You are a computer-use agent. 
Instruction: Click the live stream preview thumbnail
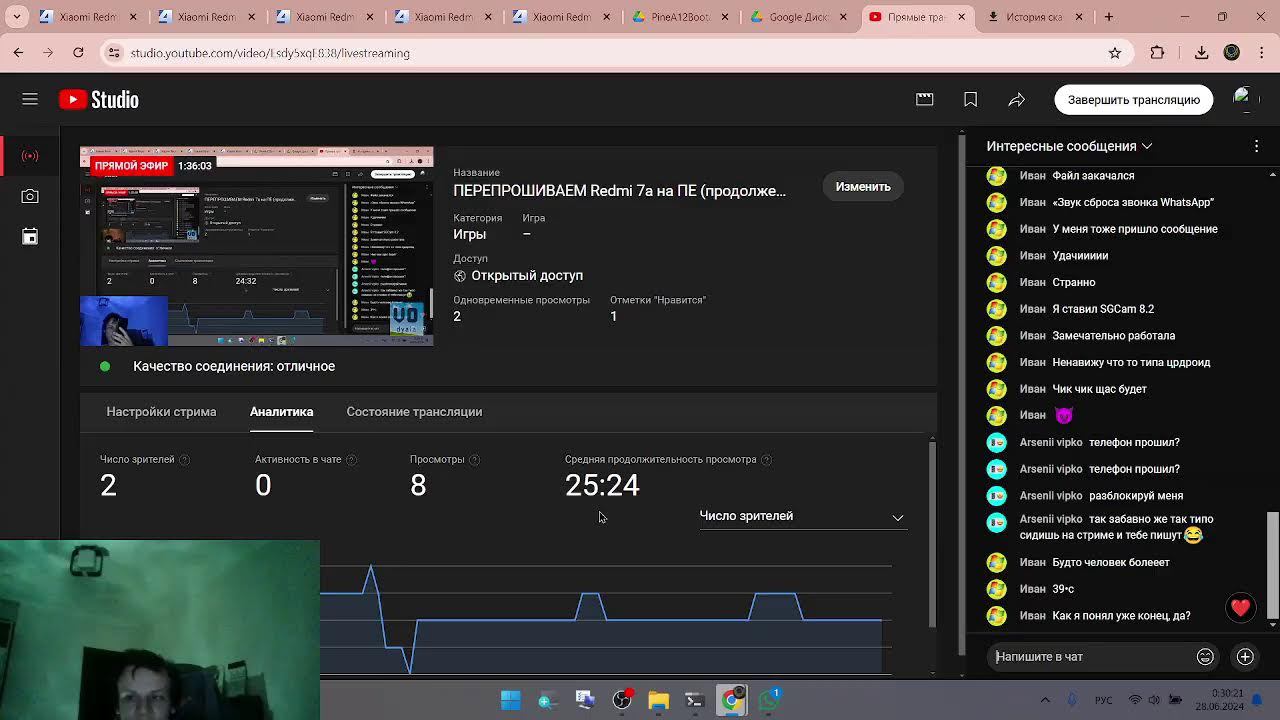257,247
